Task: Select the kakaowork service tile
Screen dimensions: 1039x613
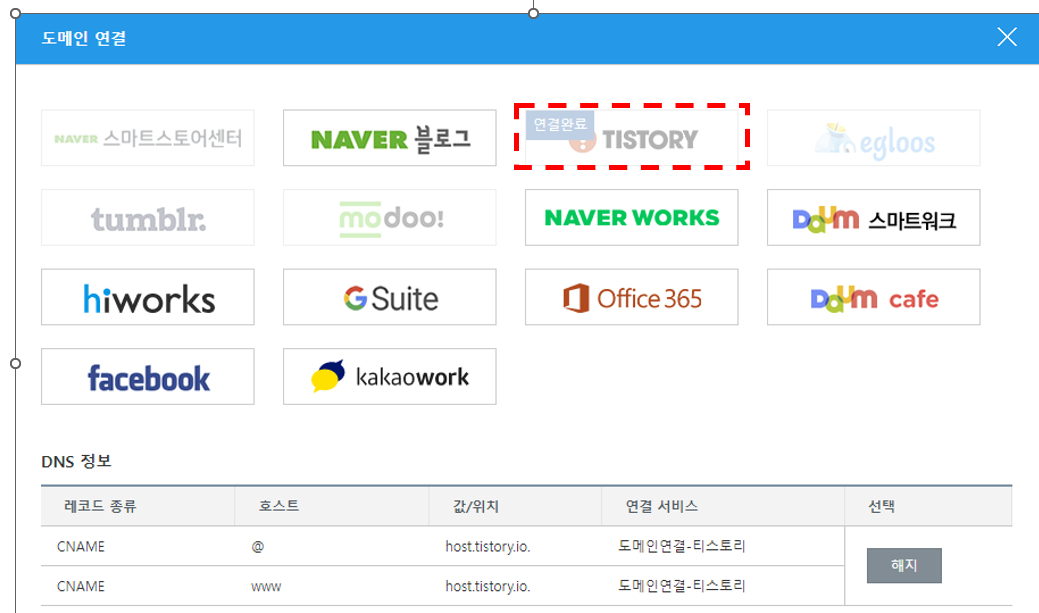Action: pyautogui.click(x=390, y=376)
